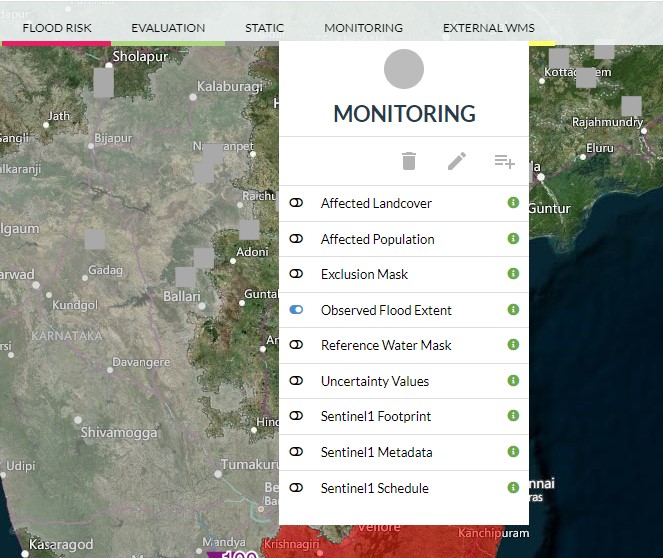The height and width of the screenshot is (558, 663).
Task: Disable the Observed Flood Extent toggle
Action: click(x=296, y=310)
